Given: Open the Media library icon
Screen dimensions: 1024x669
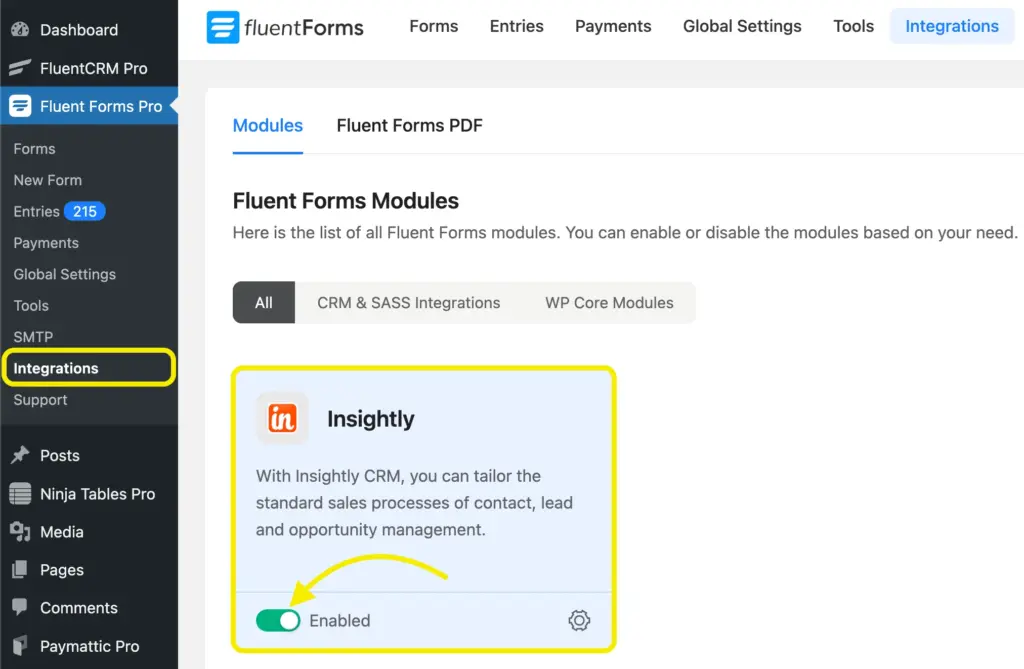Looking at the screenshot, I should (19, 531).
